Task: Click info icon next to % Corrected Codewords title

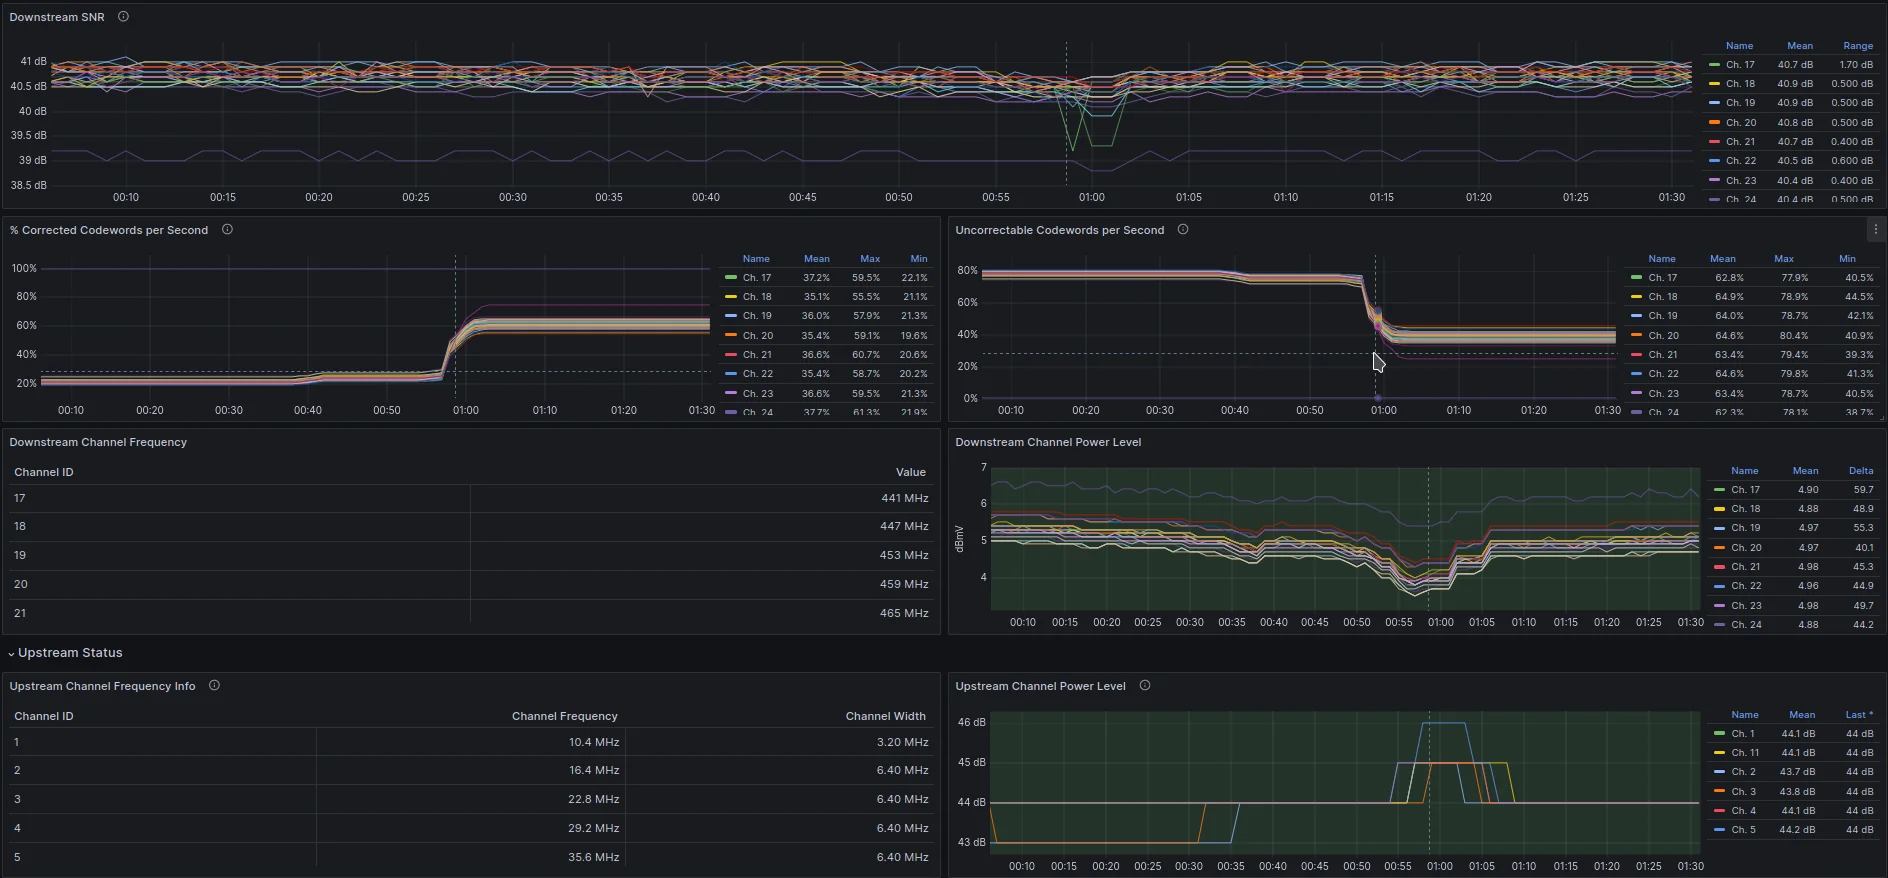Action: coord(227,230)
